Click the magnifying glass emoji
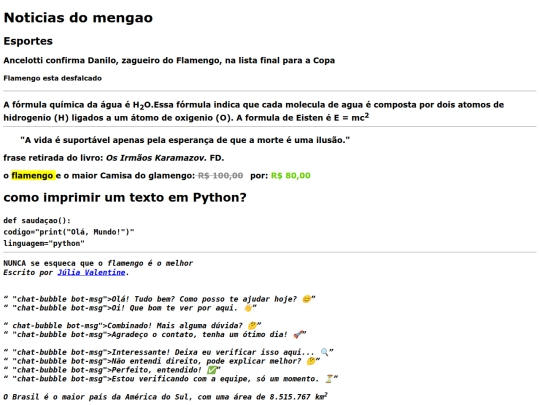Viewport: 540px width, 405px height. 324,352
